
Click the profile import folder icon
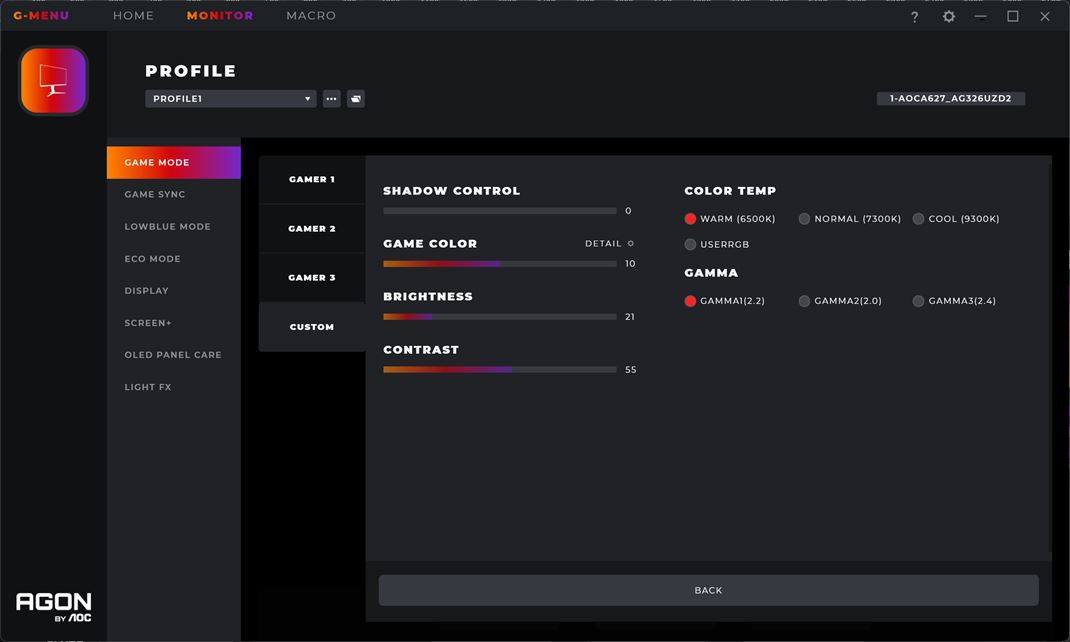pos(356,99)
